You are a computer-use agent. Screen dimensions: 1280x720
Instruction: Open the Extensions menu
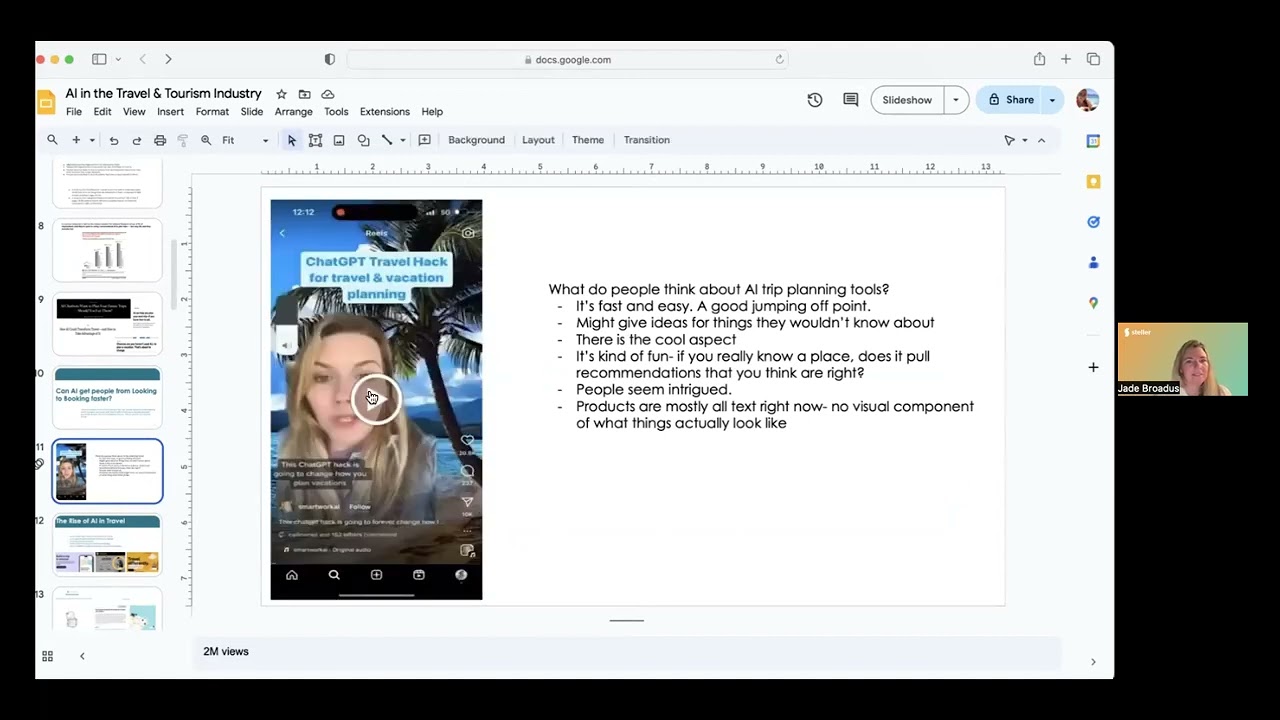point(385,112)
